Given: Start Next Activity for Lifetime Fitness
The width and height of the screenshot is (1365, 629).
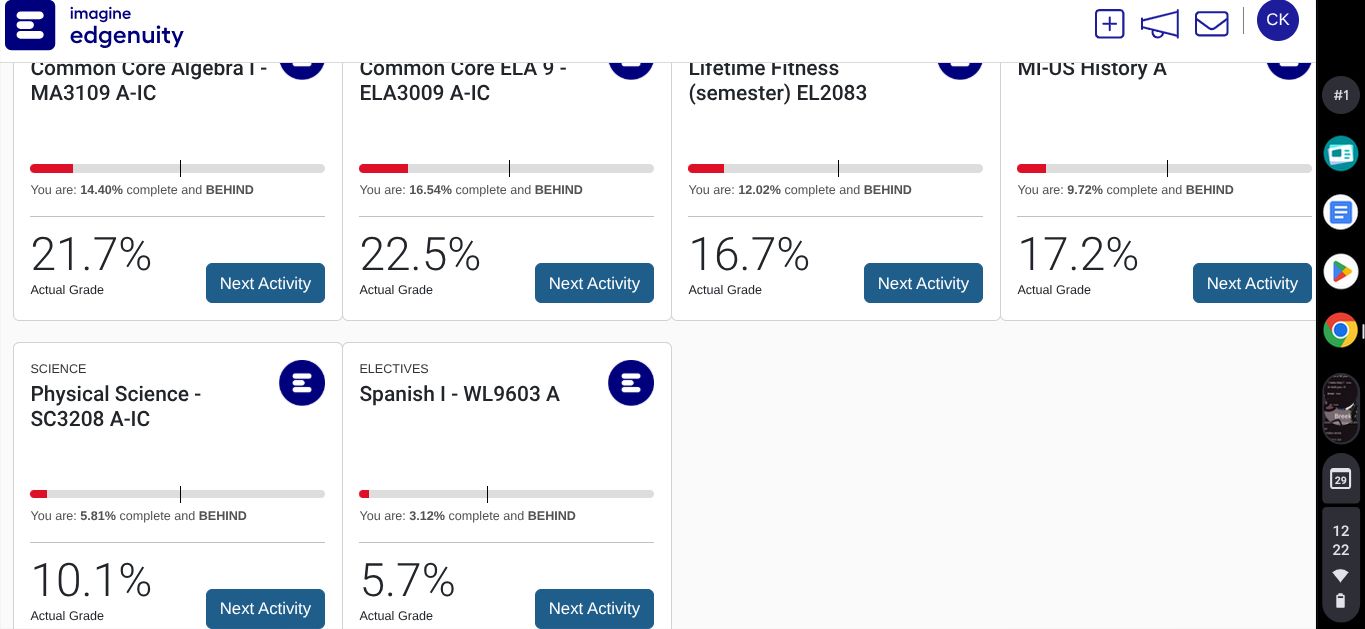Looking at the screenshot, I should (923, 283).
